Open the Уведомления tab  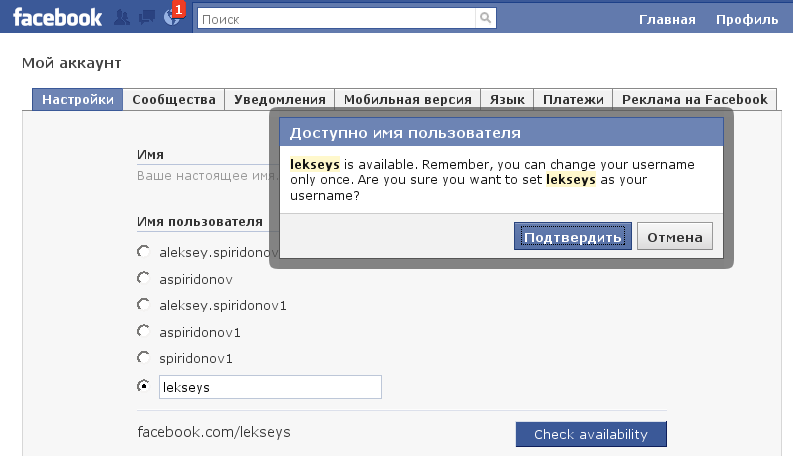280,100
